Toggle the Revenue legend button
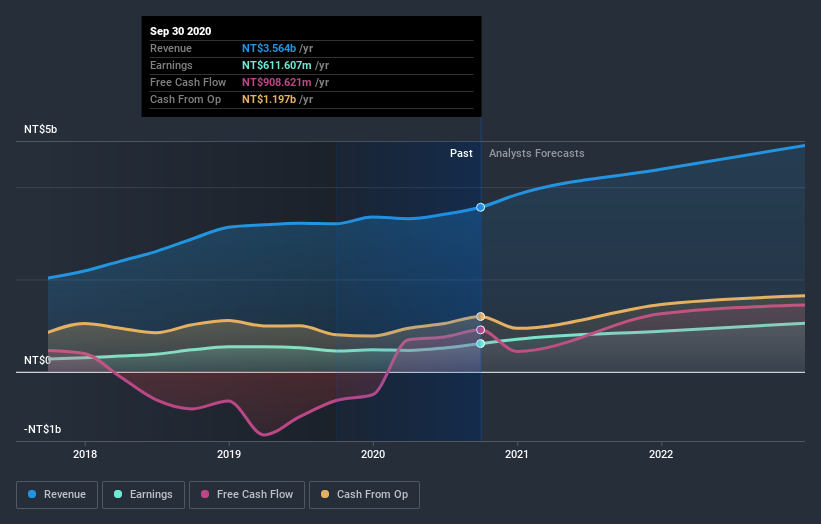Viewport: 821px width, 524px height. (57, 495)
